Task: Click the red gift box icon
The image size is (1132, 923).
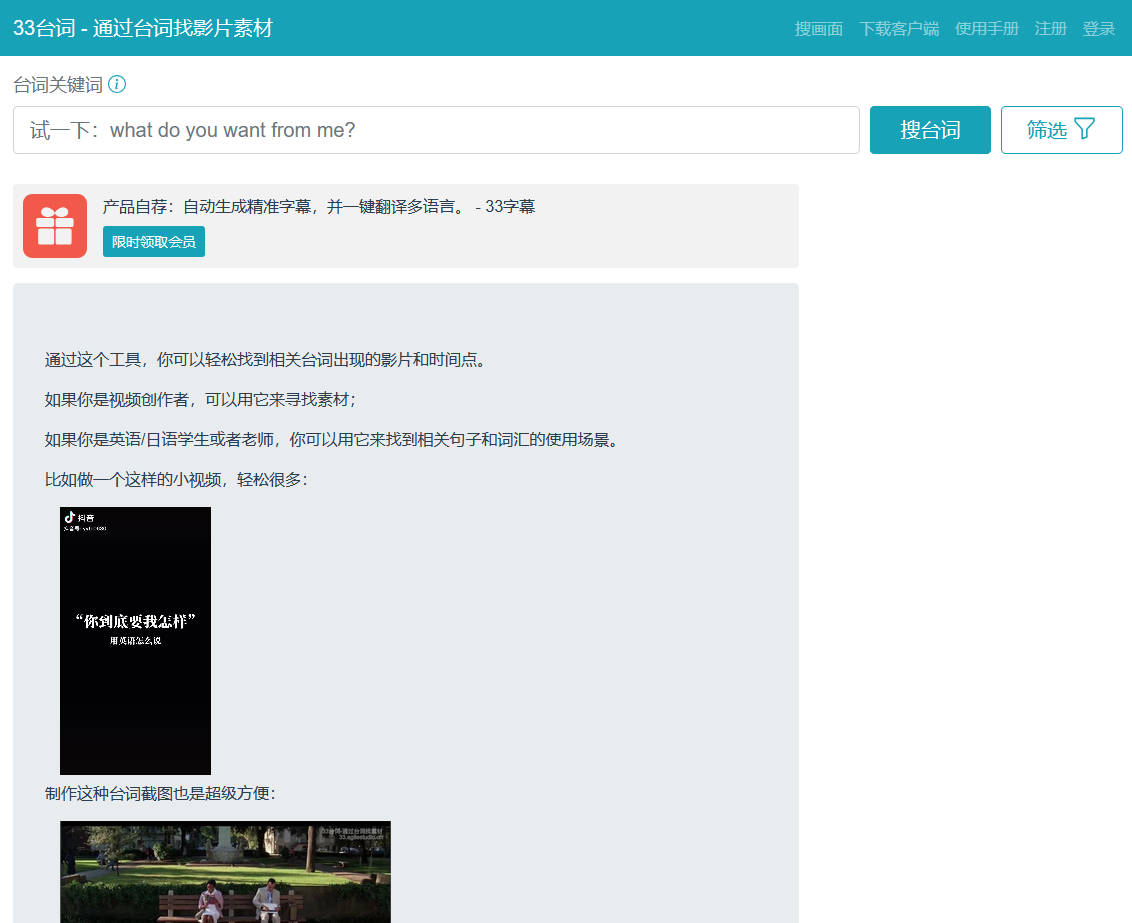Action: coord(55,226)
